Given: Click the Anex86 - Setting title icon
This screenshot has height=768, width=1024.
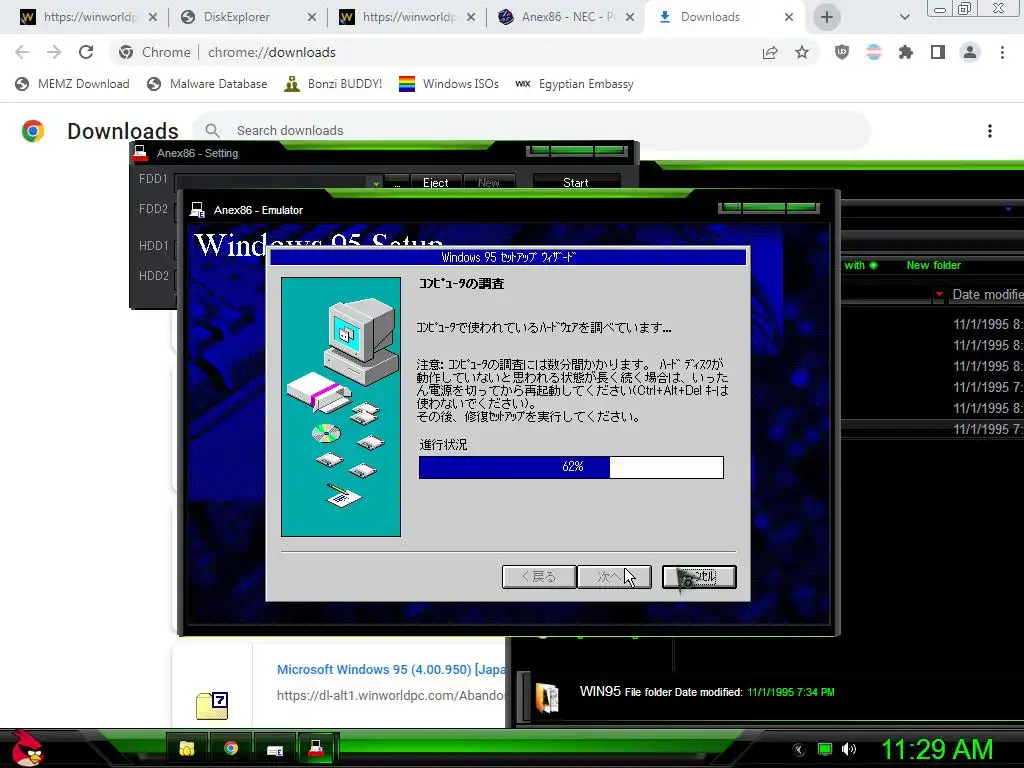Looking at the screenshot, I should click(140, 153).
